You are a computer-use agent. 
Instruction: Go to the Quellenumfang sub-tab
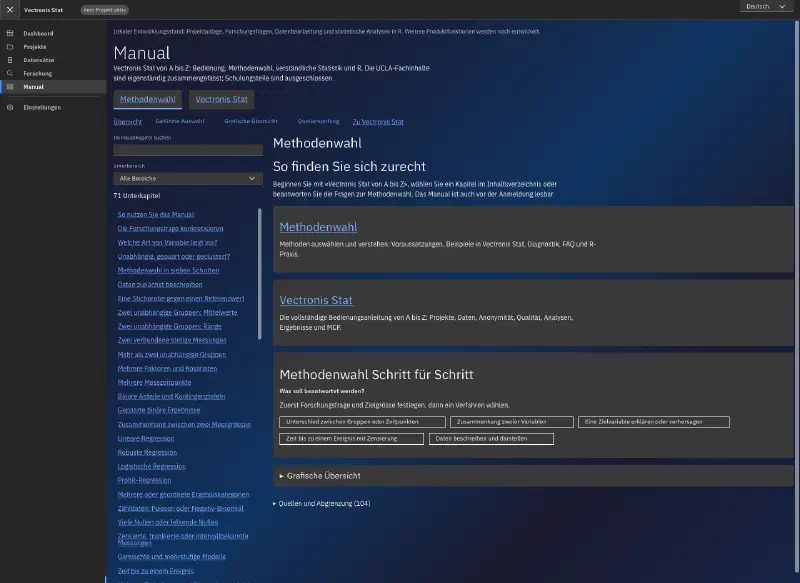[318, 121]
